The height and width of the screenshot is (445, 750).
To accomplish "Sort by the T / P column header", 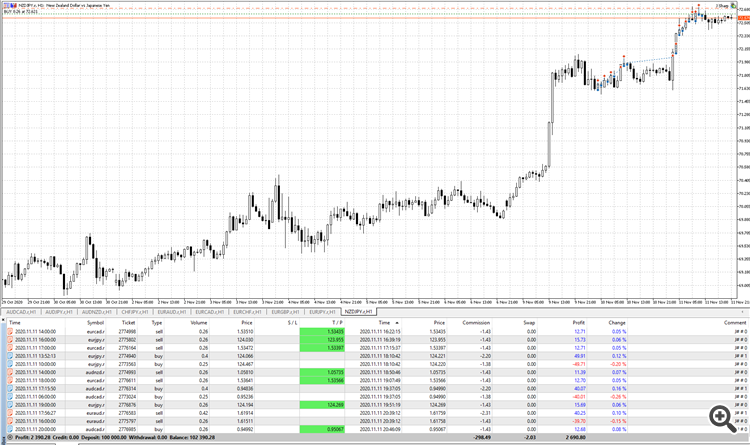I will point(337,323).
